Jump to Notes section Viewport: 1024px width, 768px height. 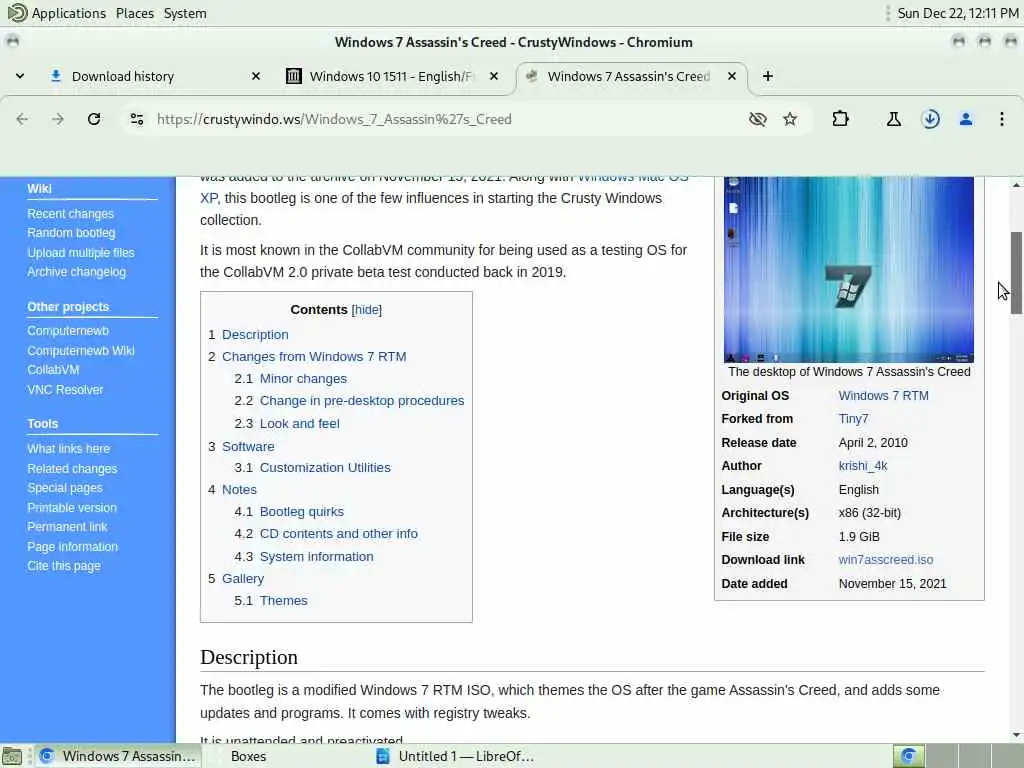(239, 489)
